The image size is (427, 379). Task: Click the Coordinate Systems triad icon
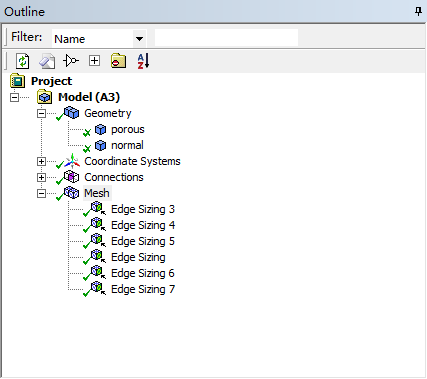pos(72,161)
